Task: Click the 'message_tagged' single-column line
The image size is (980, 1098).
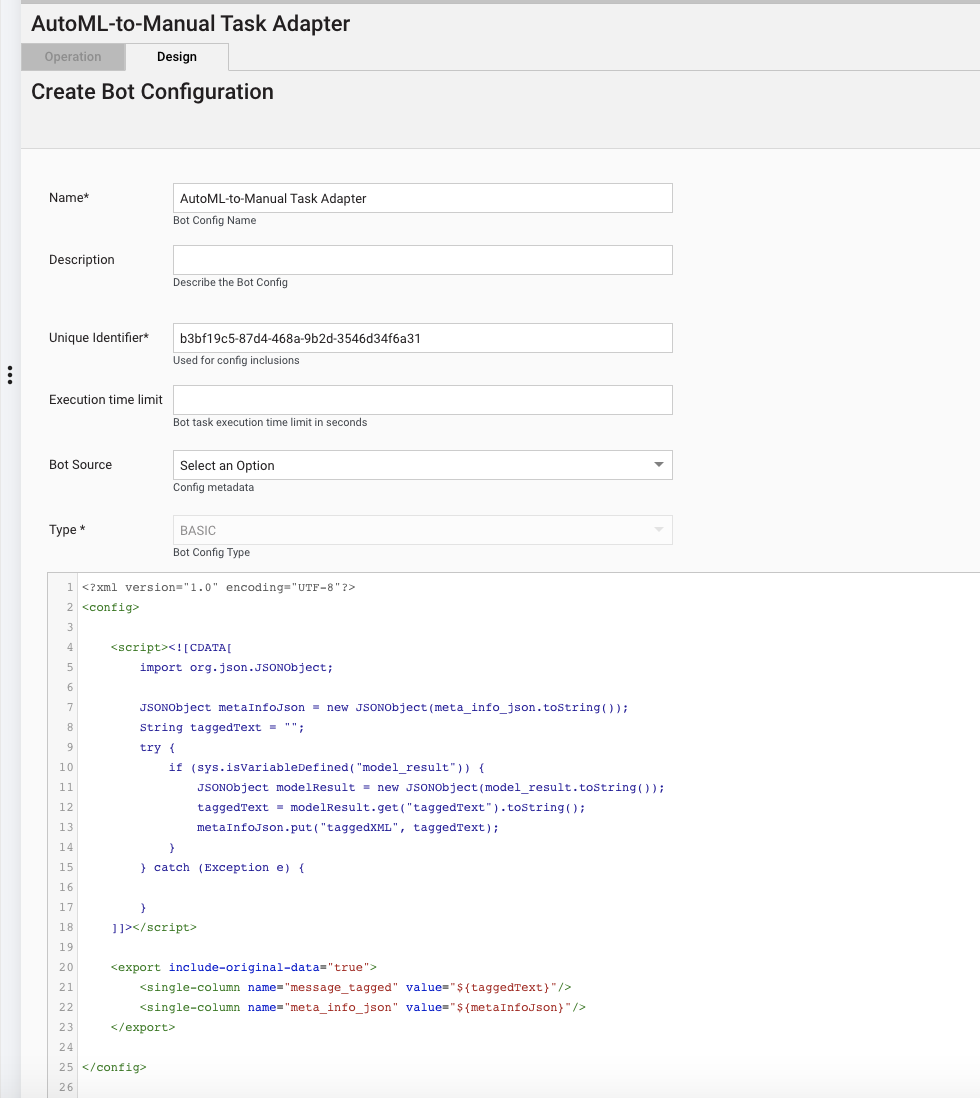Action: (x=355, y=987)
